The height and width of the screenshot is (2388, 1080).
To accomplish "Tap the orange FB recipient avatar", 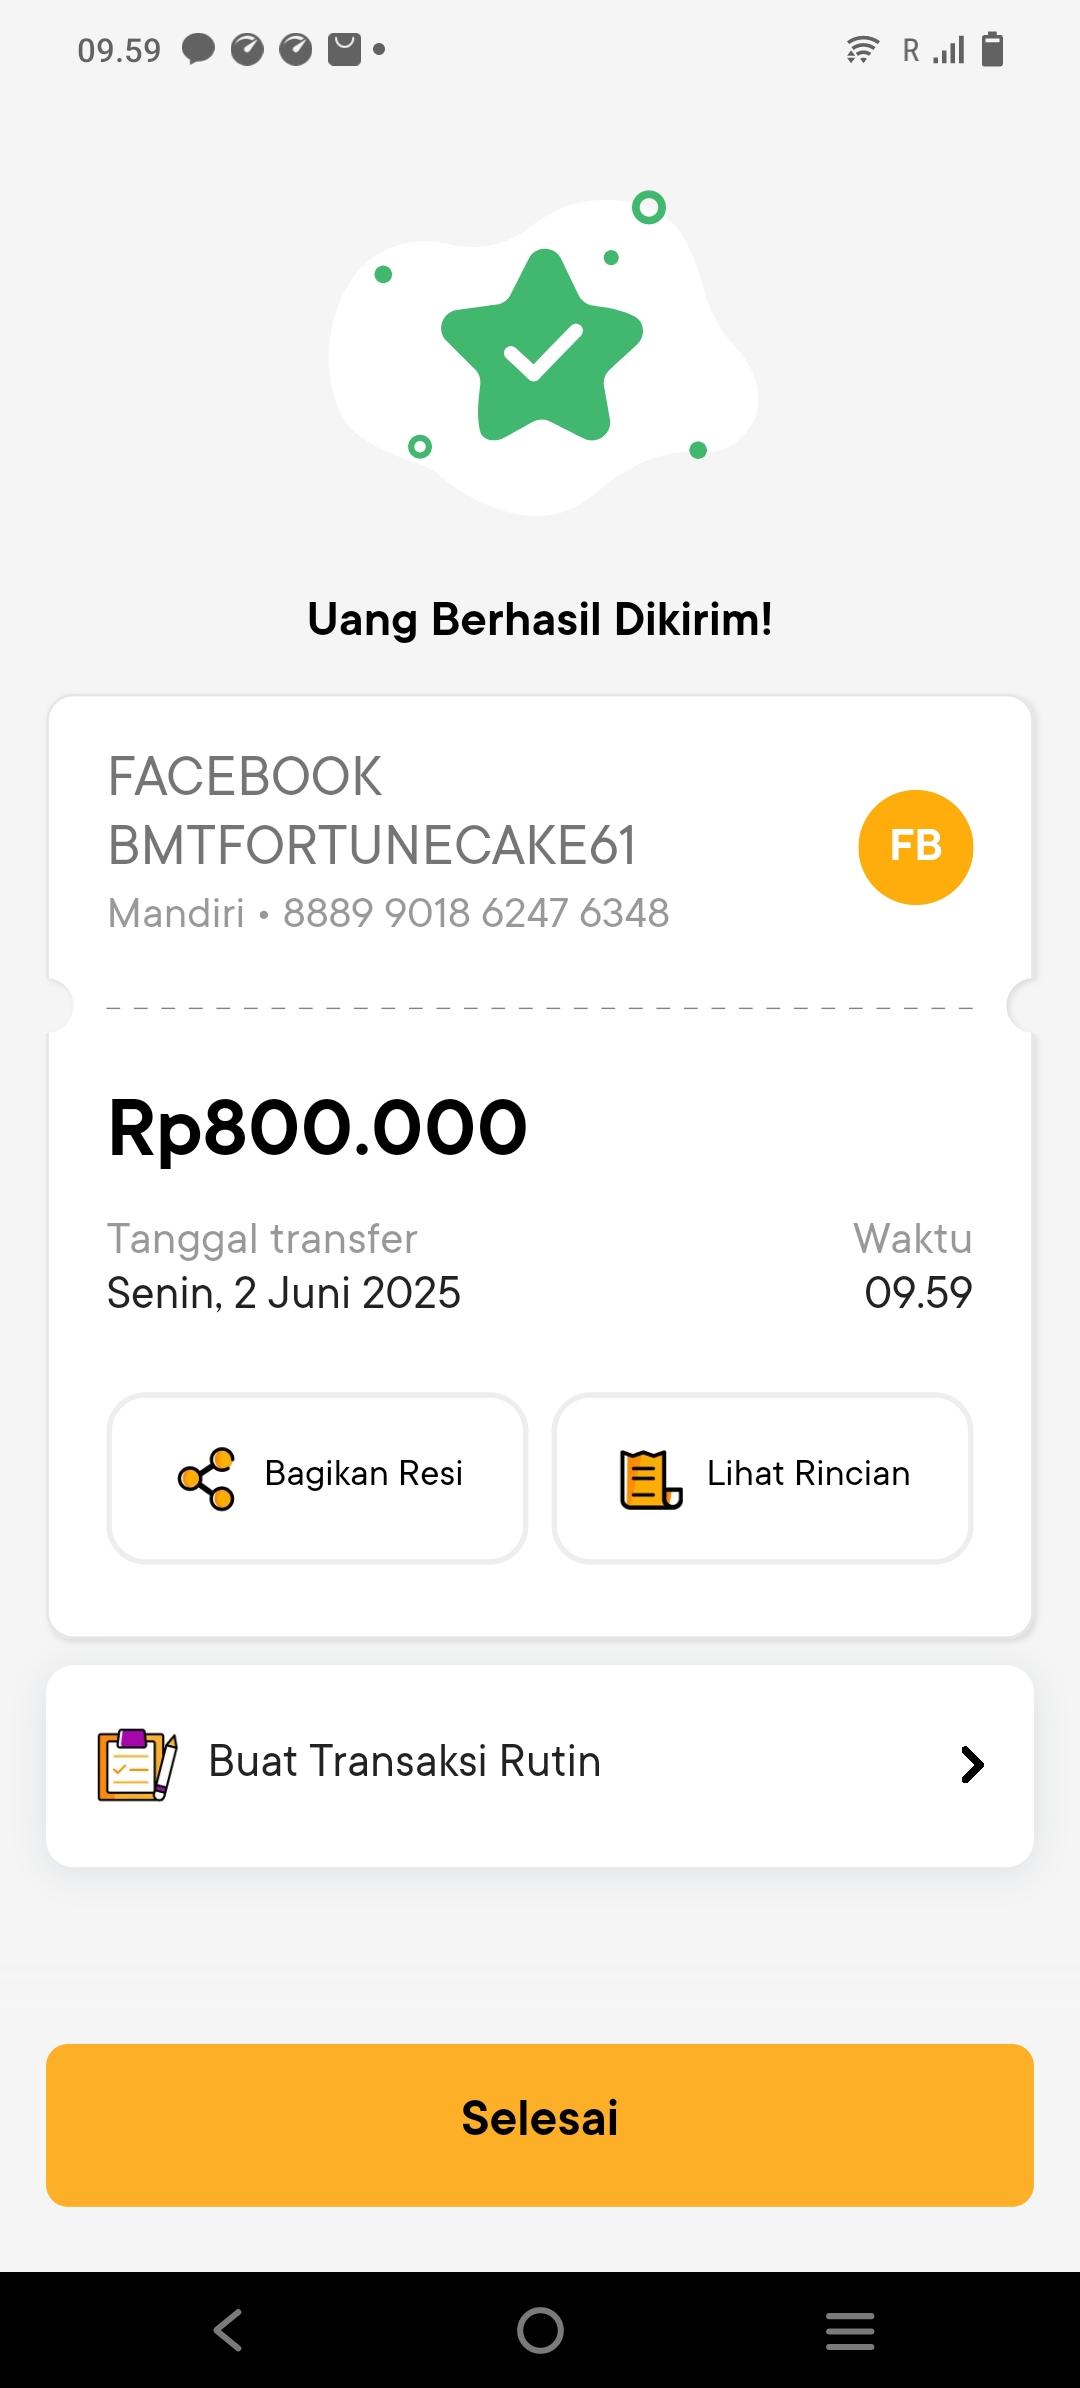I will coord(915,847).
